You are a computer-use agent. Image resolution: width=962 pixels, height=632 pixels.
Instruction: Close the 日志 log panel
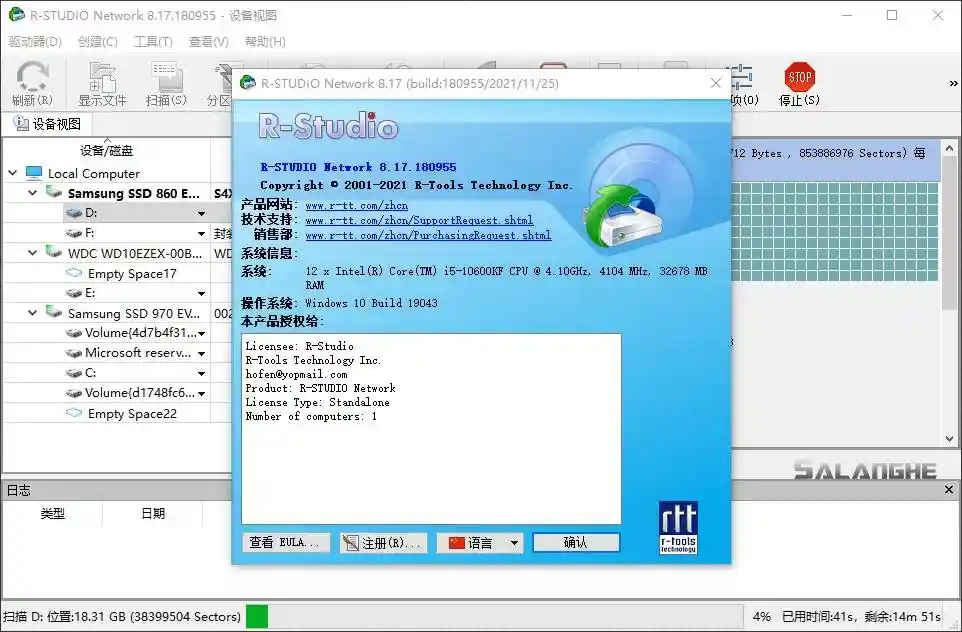[x=948, y=489]
